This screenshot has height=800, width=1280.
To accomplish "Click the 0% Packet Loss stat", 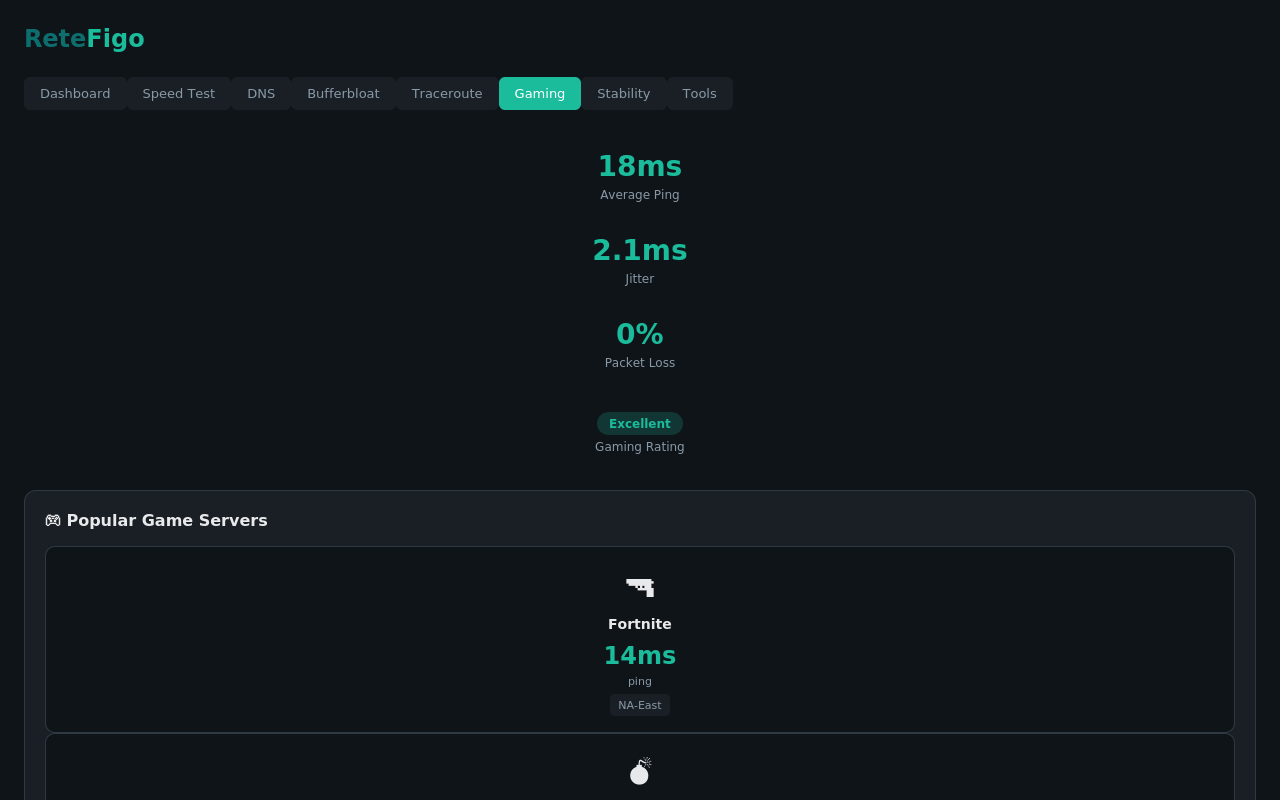I will [640, 334].
